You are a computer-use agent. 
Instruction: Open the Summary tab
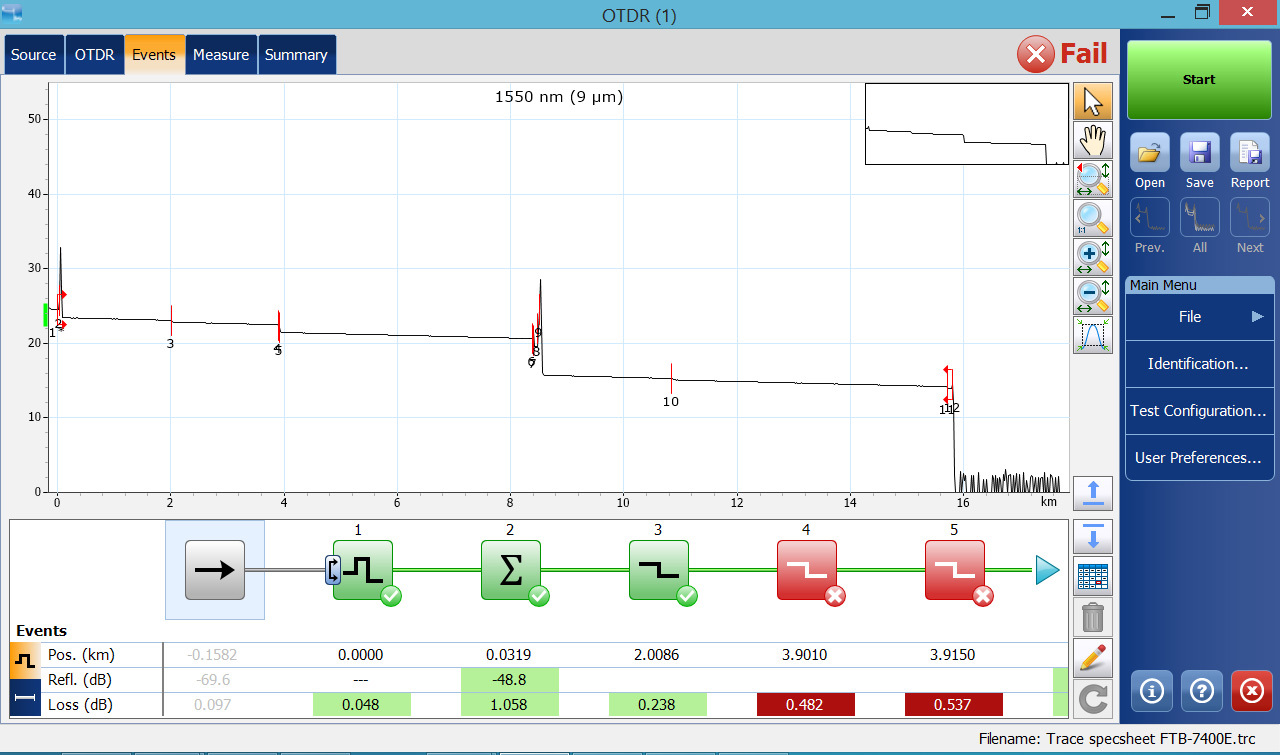pyautogui.click(x=296, y=55)
